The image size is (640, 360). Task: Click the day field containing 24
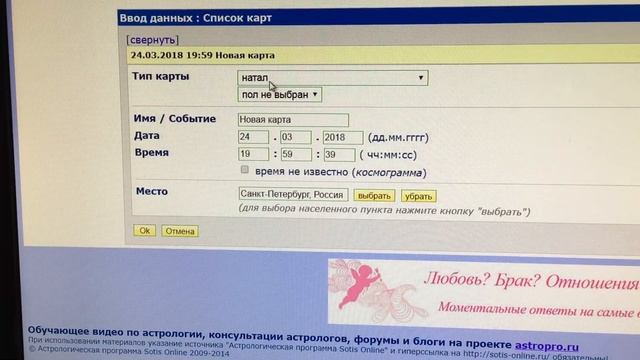[253, 137]
